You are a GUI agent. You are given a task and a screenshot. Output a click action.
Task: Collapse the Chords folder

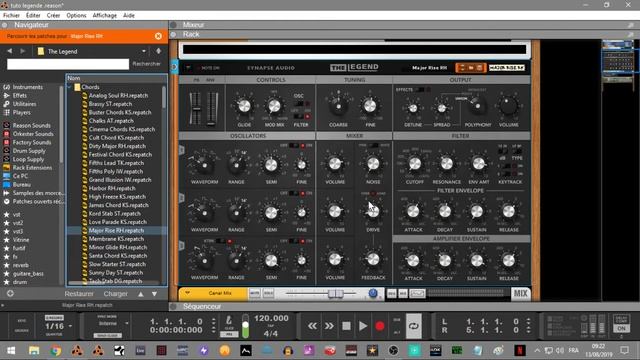click(70, 87)
